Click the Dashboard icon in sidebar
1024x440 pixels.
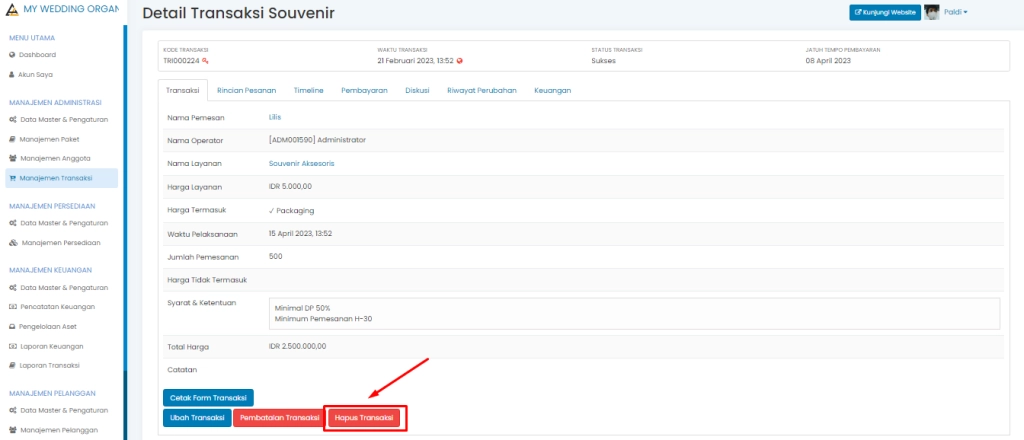tap(12, 54)
